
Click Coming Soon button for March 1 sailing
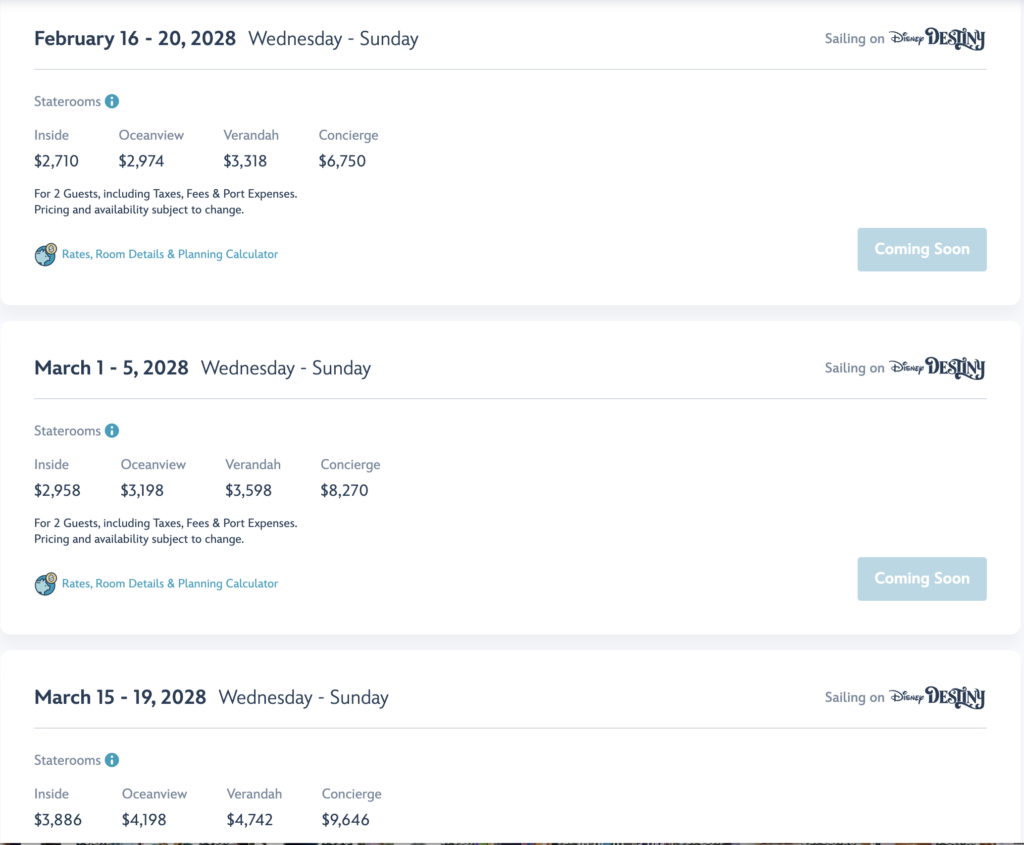tap(921, 579)
